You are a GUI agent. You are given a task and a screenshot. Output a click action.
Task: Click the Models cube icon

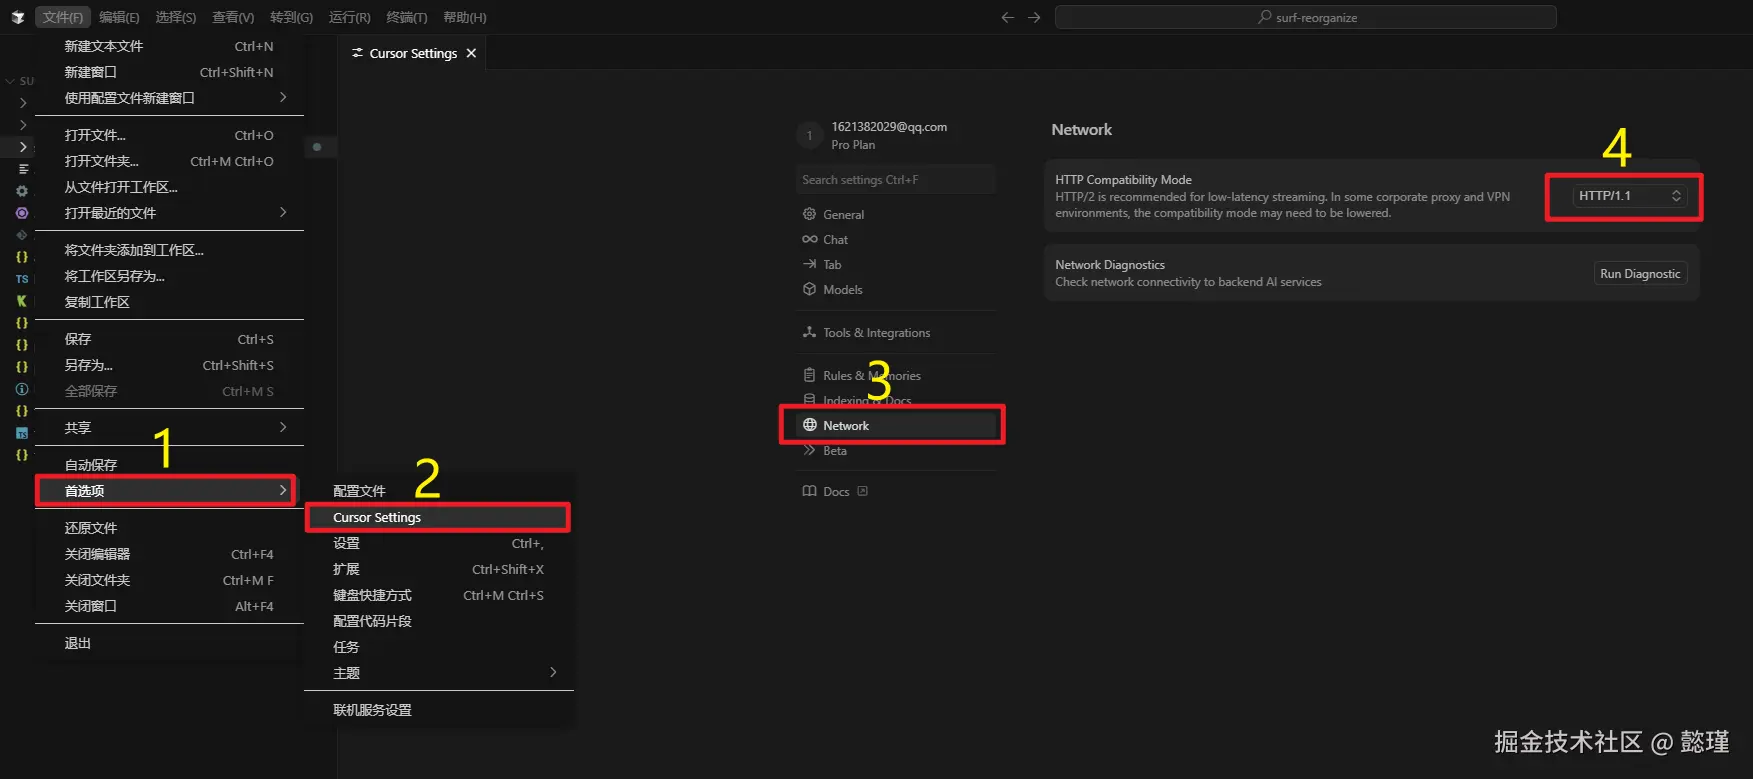click(x=810, y=289)
